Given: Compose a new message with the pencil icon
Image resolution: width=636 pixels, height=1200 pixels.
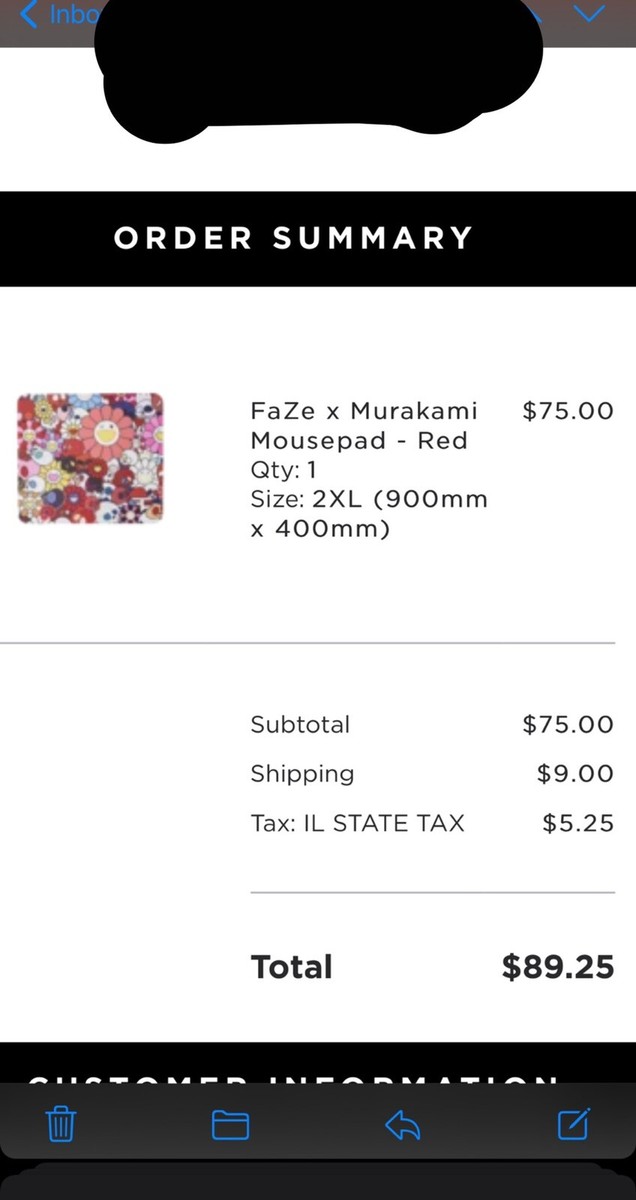Looking at the screenshot, I should coord(574,1124).
